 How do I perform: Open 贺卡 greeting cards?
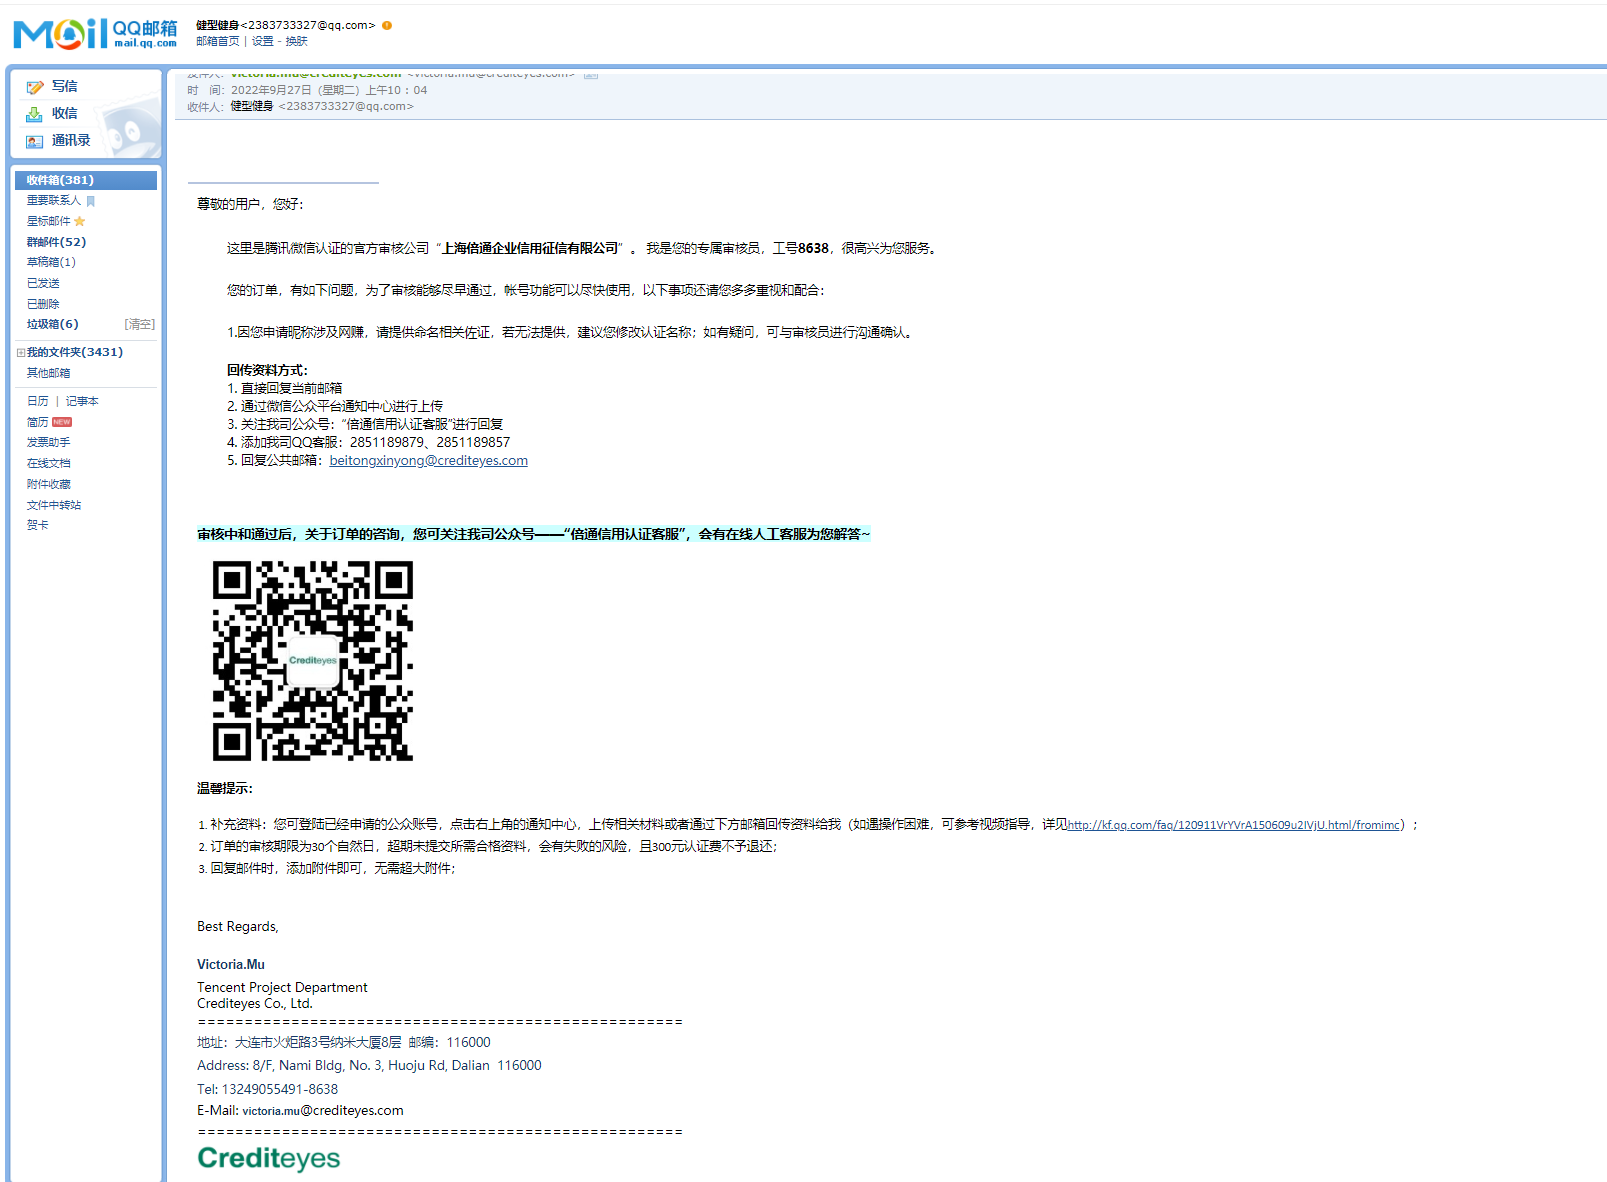pyautogui.click(x=38, y=525)
